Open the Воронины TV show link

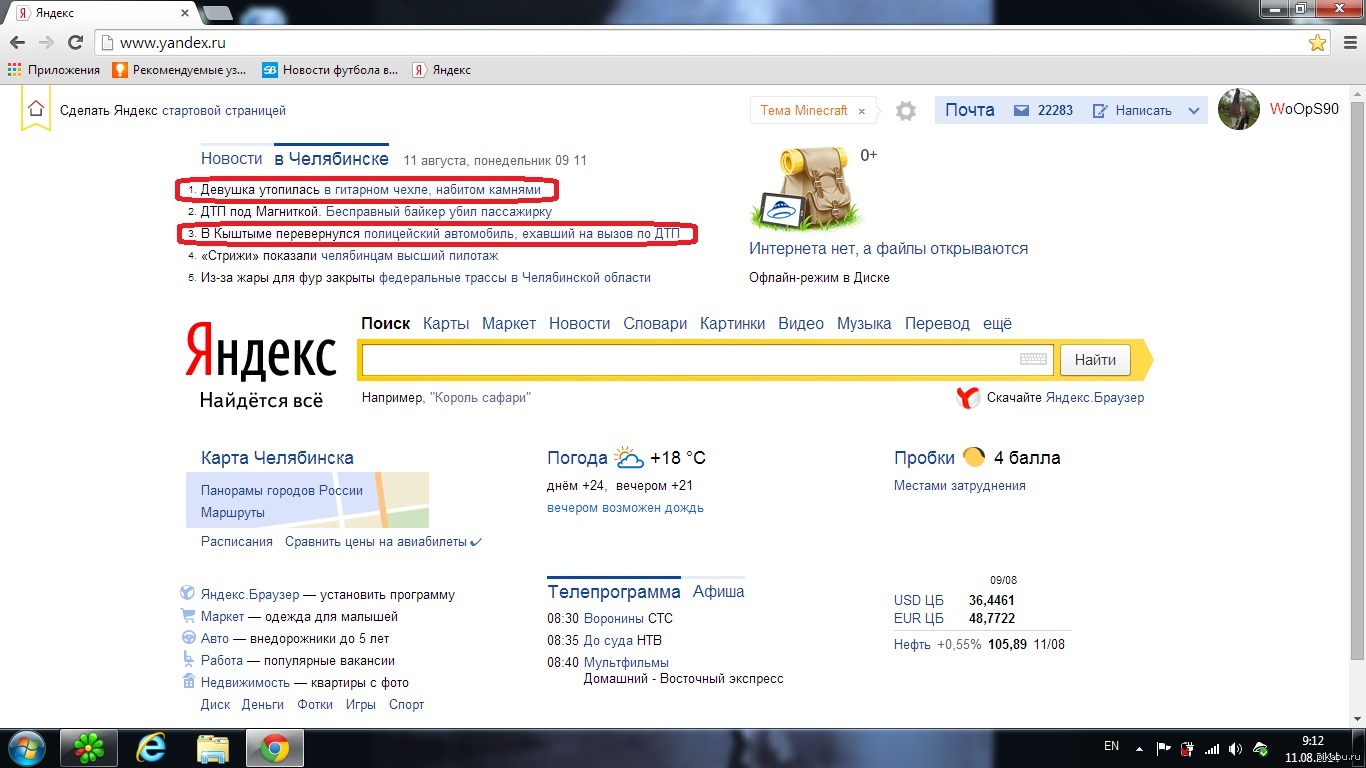coord(614,618)
